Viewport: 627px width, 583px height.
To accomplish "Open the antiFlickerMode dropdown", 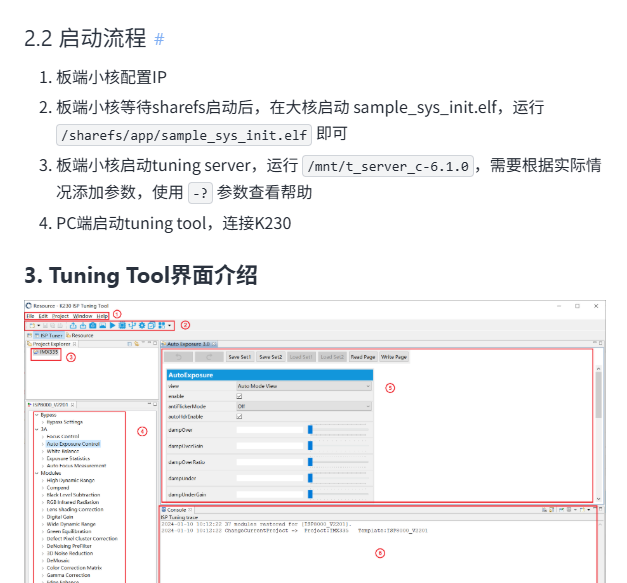I will tap(303, 407).
